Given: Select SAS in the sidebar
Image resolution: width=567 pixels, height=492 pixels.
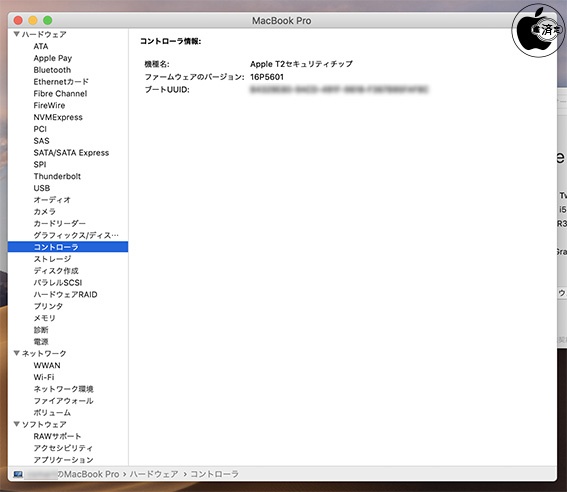Looking at the screenshot, I should tap(41, 141).
